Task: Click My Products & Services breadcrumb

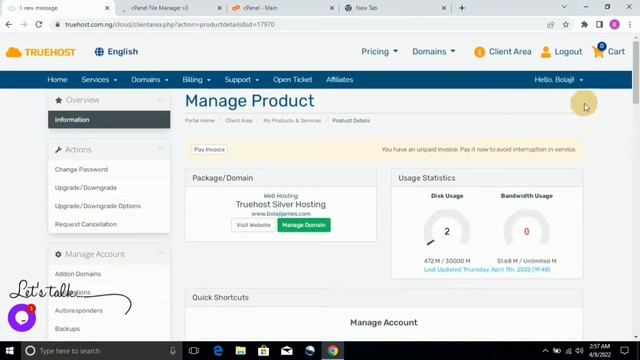Action: [x=292, y=121]
